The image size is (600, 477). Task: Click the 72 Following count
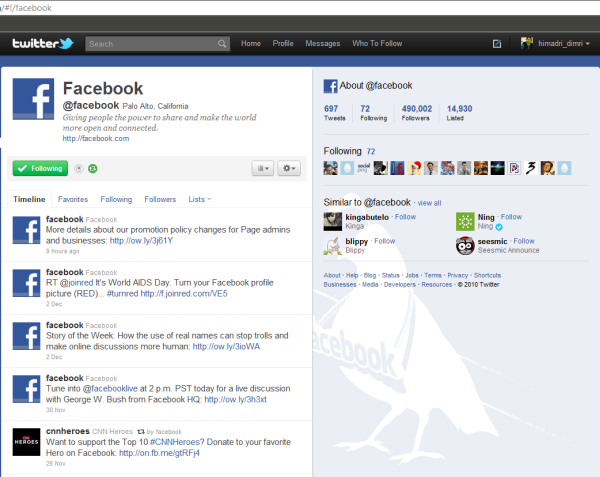click(373, 113)
